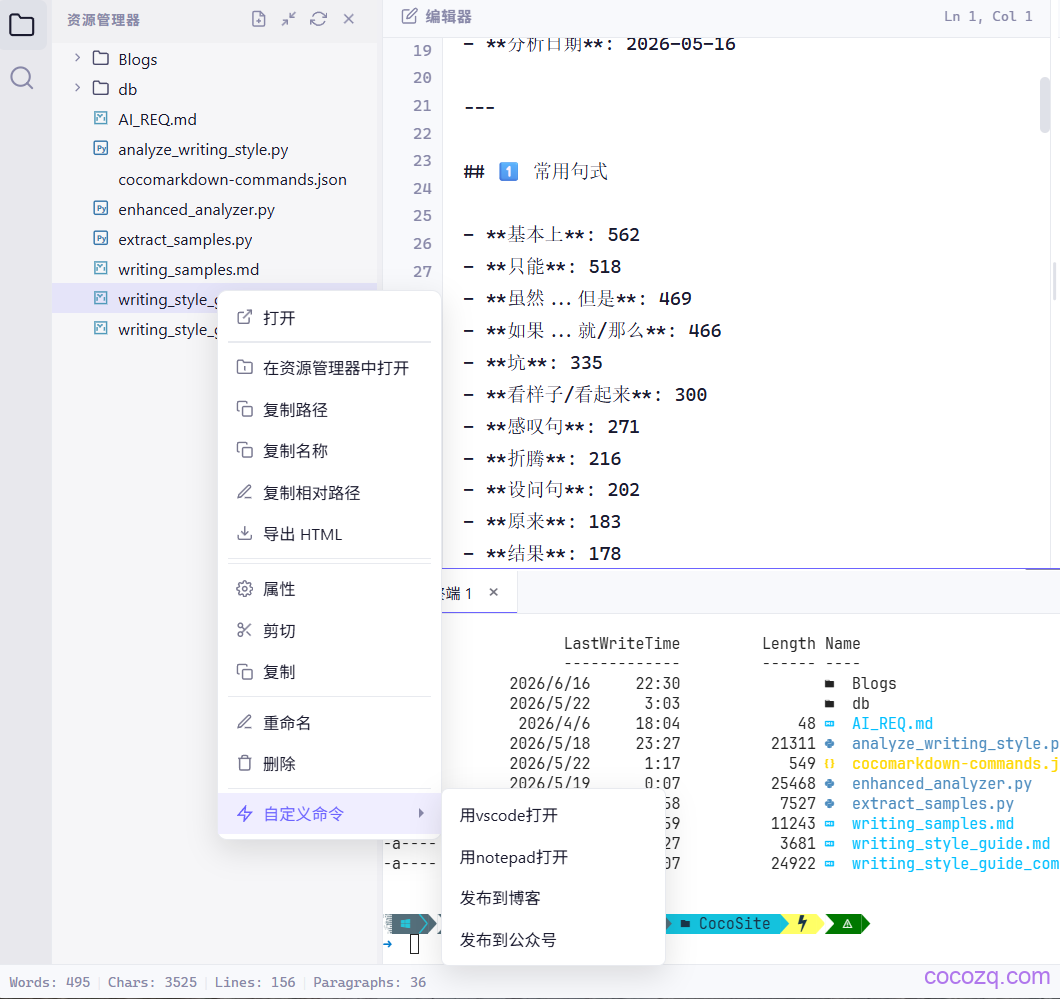This screenshot has width=1060, height=999.
Task: Select 用vscode打开 in submenu
Action: (553, 815)
